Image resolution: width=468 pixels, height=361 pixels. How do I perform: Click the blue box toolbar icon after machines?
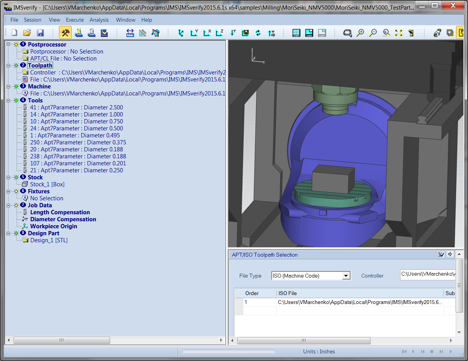104,33
